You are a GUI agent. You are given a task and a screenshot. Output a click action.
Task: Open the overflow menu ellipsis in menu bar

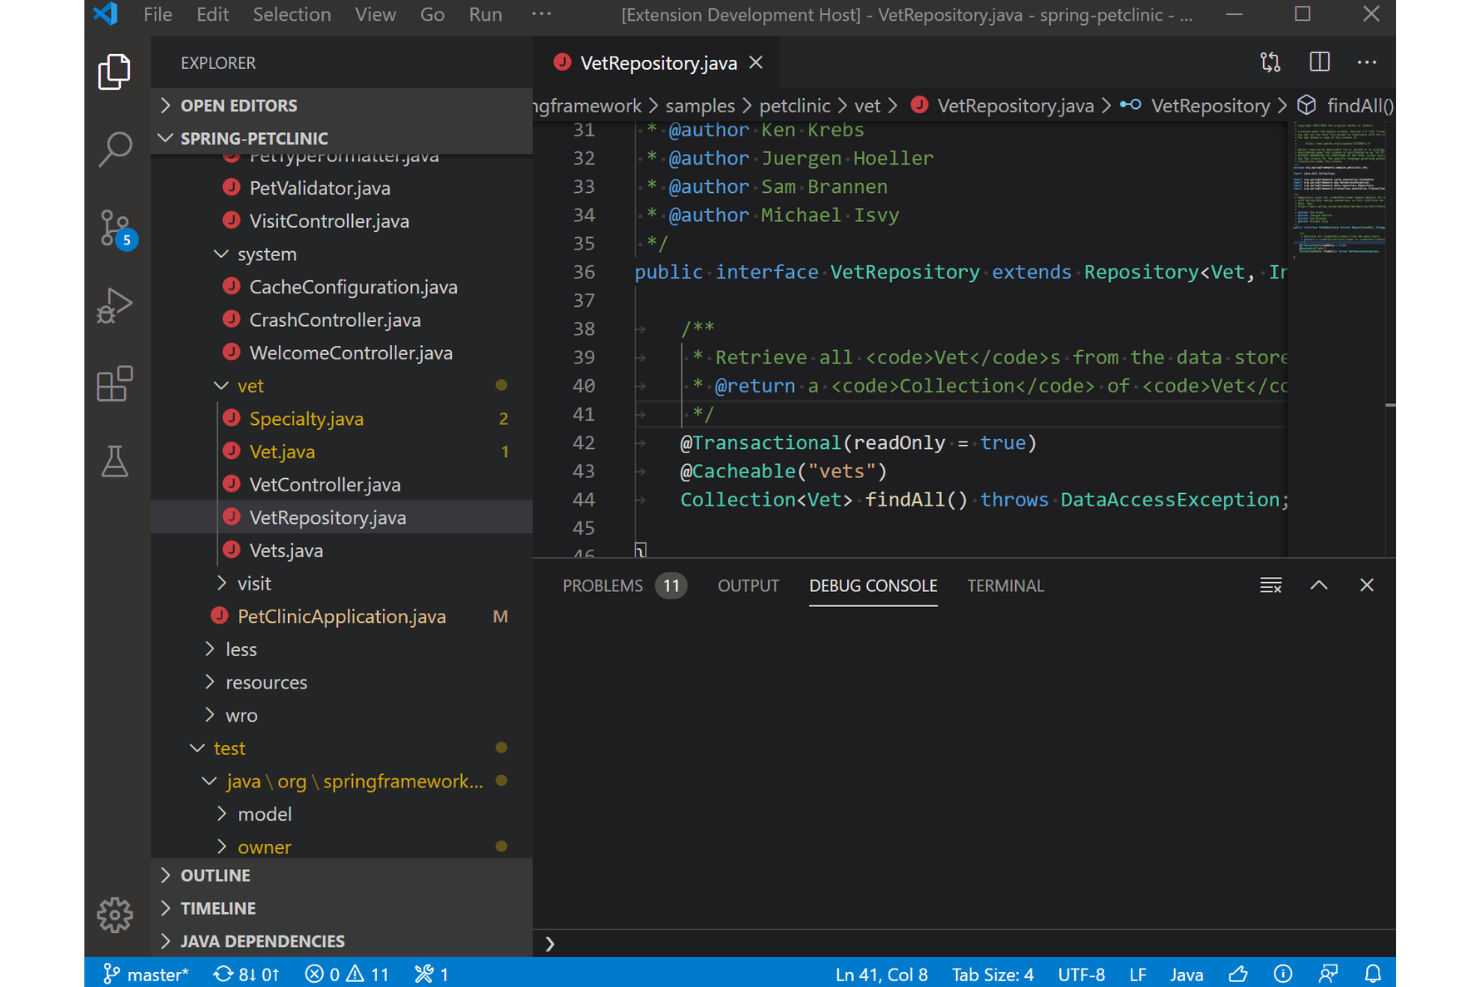pyautogui.click(x=541, y=14)
